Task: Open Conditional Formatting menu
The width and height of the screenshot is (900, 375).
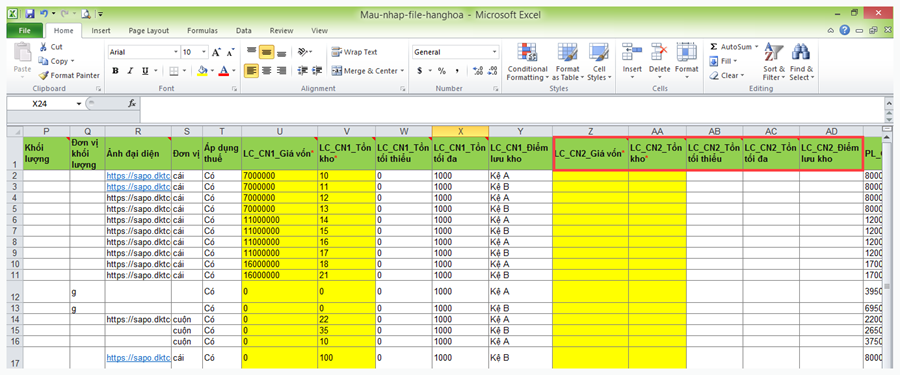Action: point(527,62)
